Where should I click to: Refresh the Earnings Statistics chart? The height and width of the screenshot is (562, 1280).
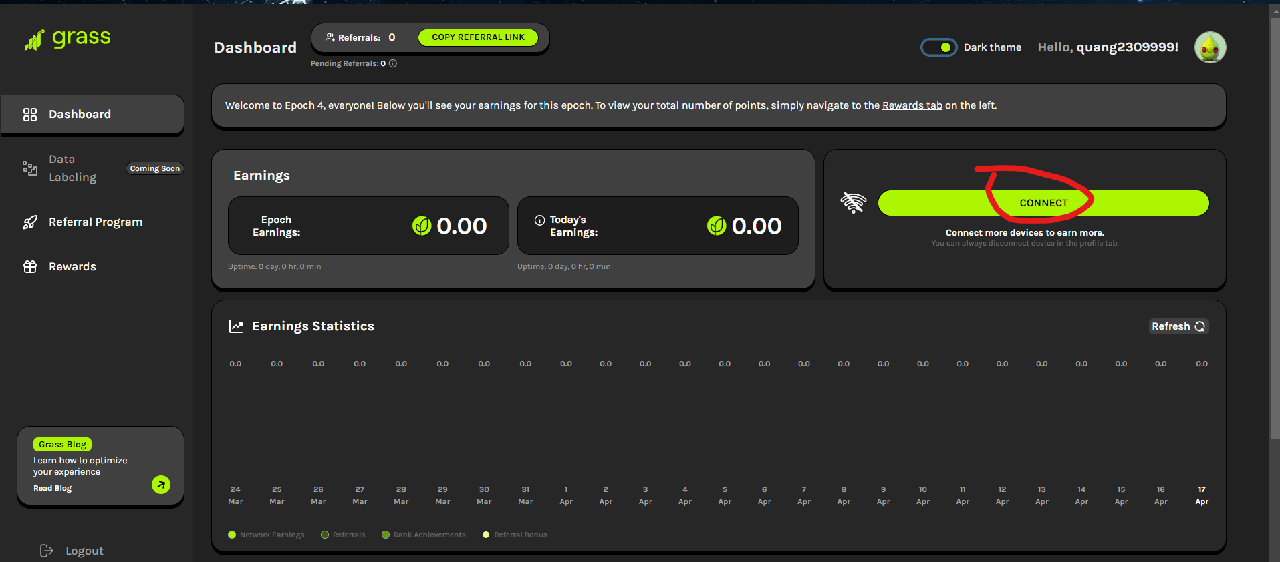1179,326
